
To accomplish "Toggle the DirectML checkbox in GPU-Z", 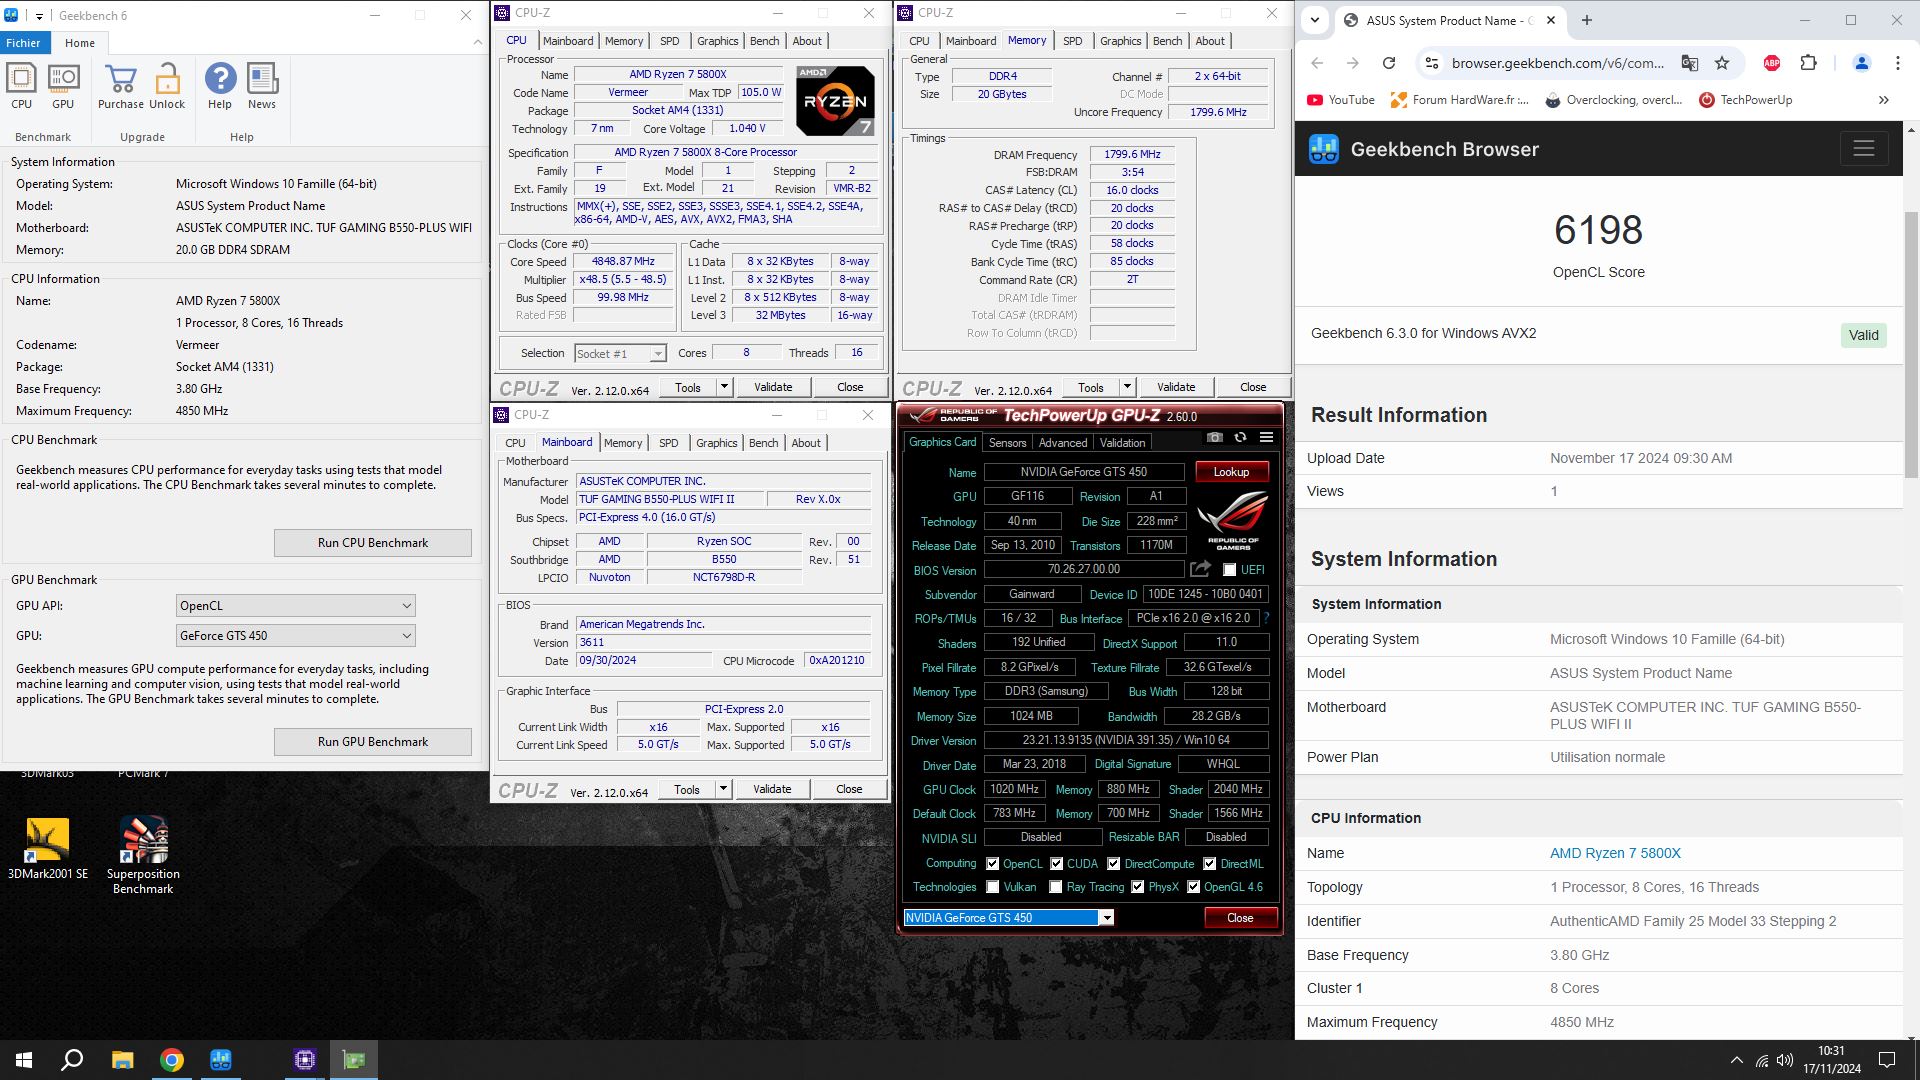I will (x=1209, y=864).
